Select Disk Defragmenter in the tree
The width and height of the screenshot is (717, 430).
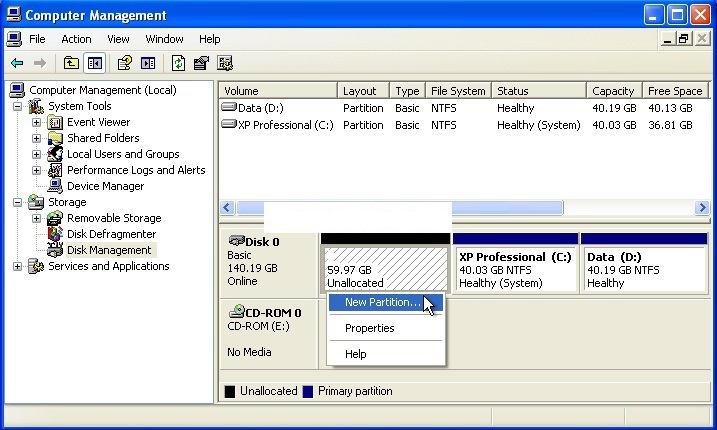[x=111, y=234]
